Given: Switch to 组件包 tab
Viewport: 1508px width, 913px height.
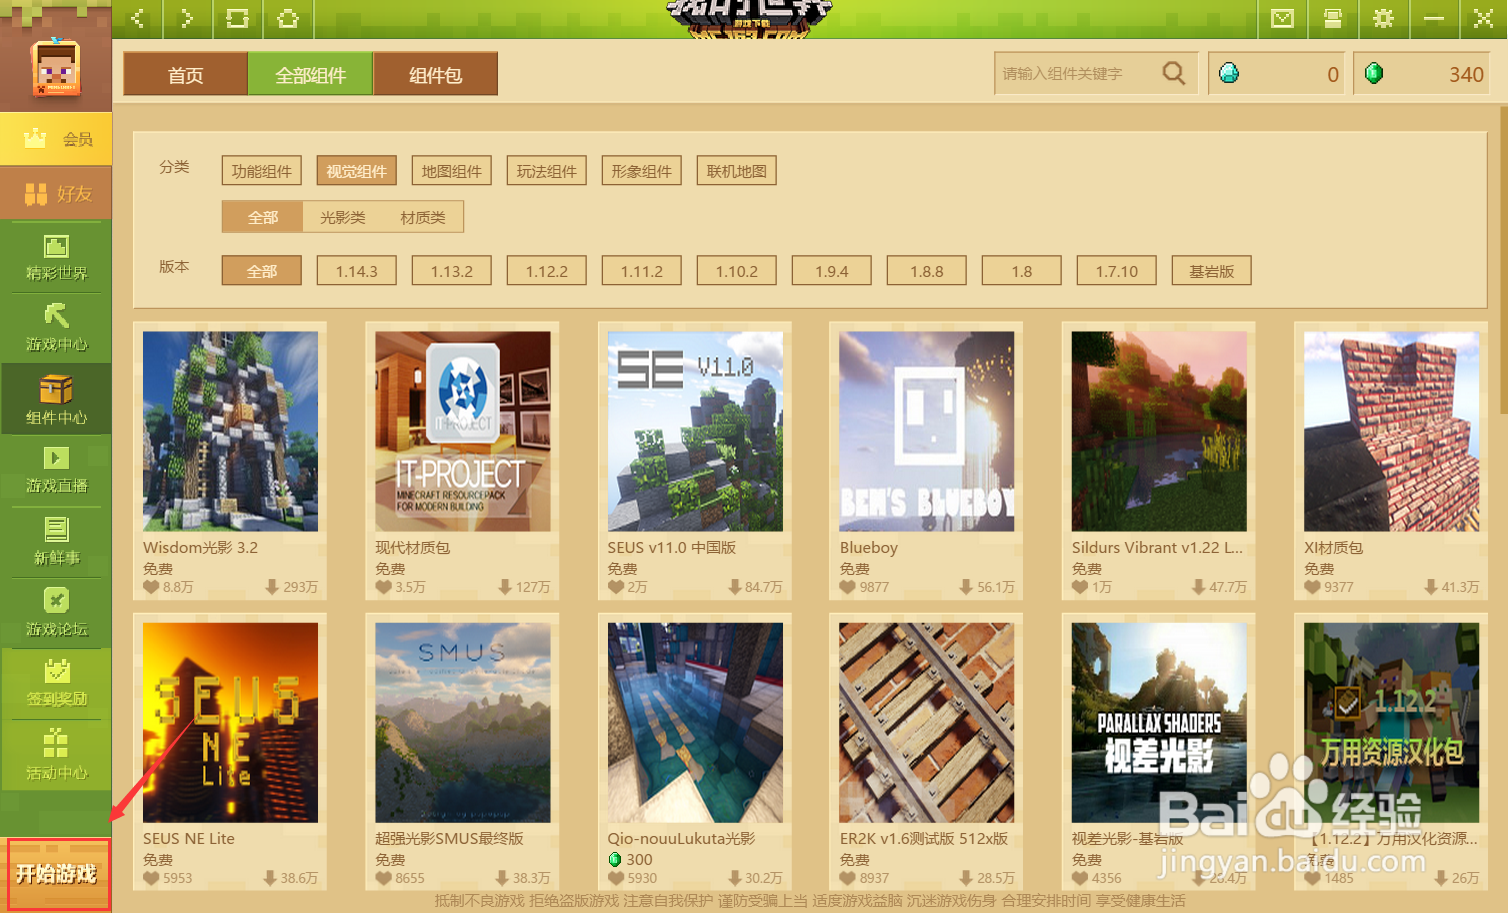Looking at the screenshot, I should (436, 74).
